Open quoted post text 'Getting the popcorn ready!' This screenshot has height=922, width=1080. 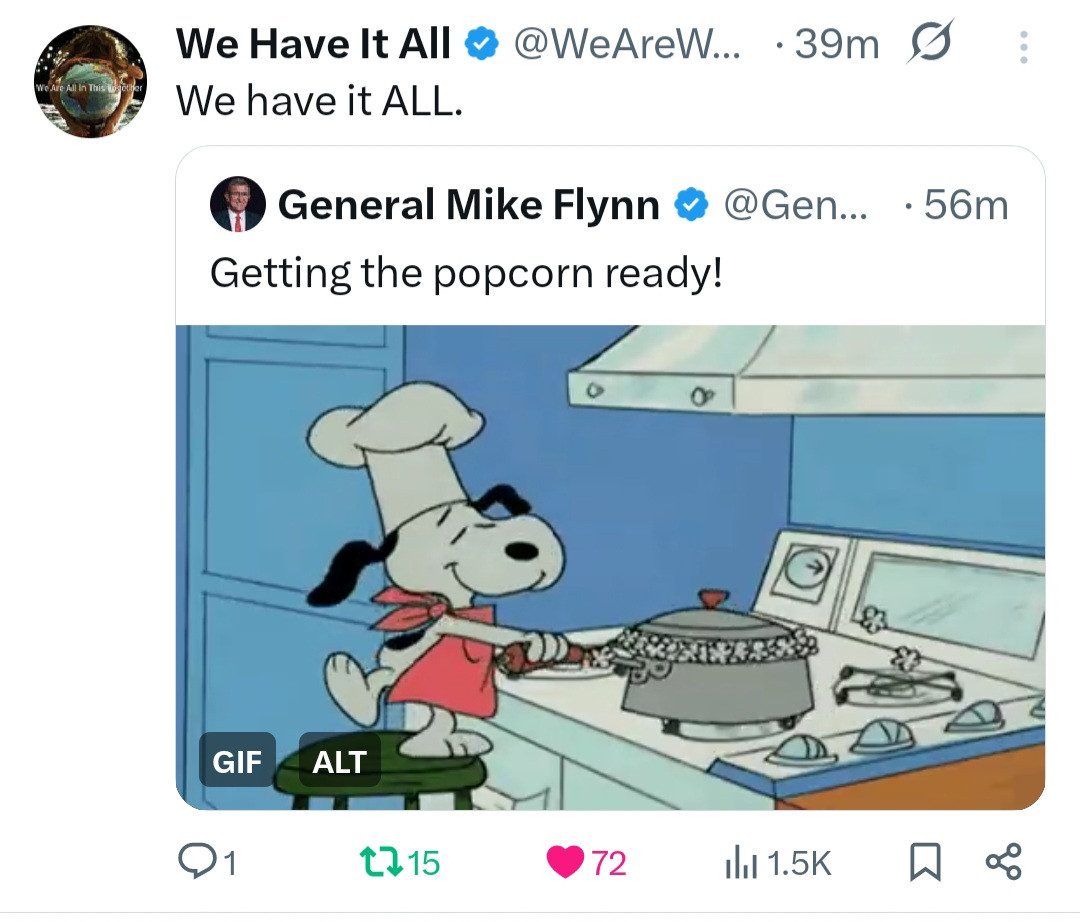click(x=466, y=272)
